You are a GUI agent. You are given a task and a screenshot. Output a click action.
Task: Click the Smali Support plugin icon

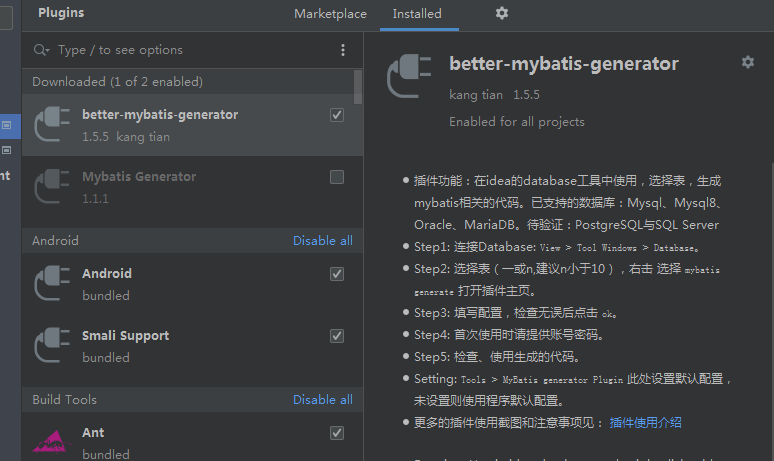point(52,346)
